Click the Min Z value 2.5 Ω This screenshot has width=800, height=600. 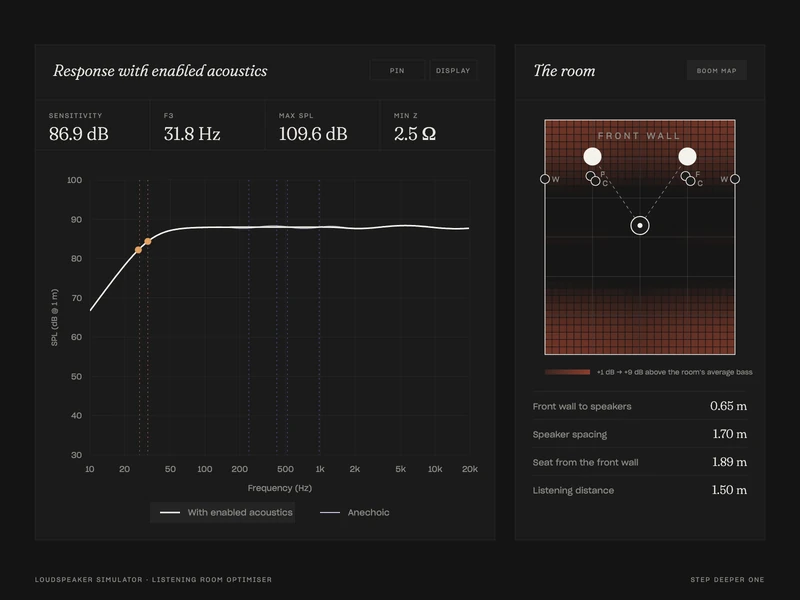click(415, 134)
